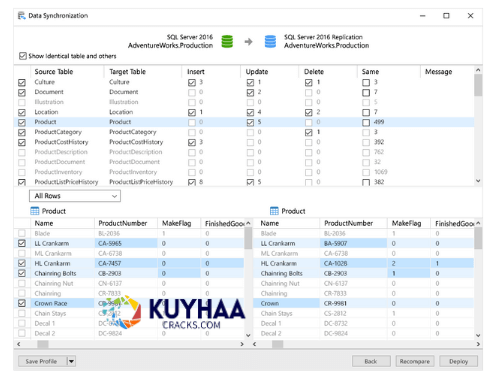Click the CA-1028 product number cell
The height and width of the screenshot is (382, 494).
353,263
